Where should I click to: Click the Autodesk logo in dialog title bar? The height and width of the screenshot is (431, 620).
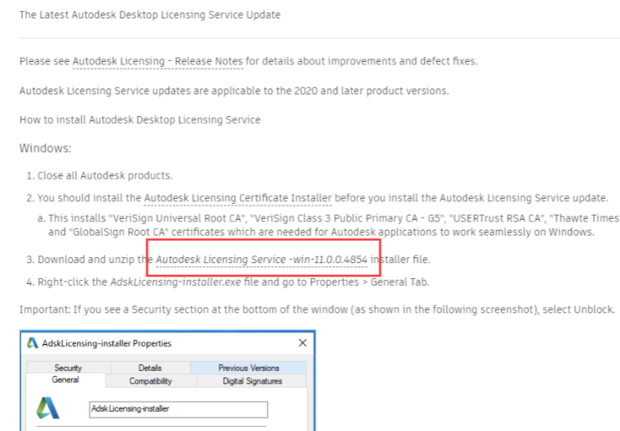[x=32, y=343]
